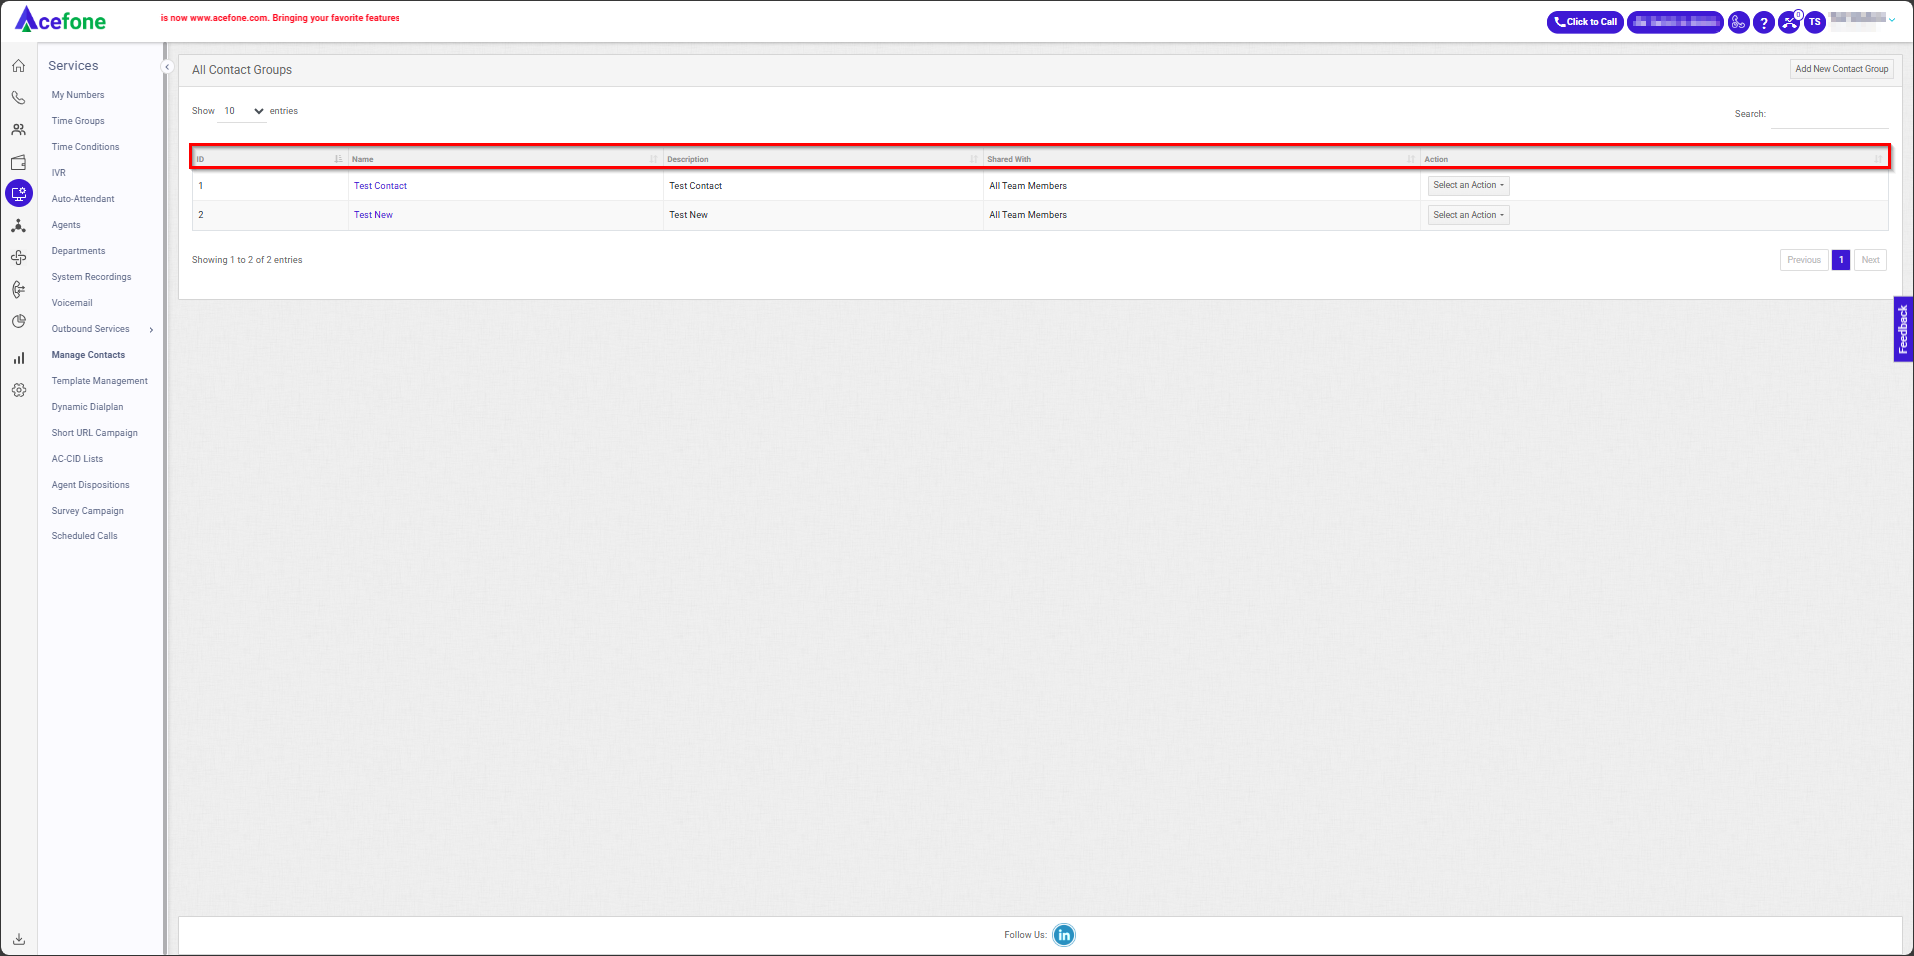Sort the table by ID column
Image resolution: width=1914 pixels, height=956 pixels.
click(x=270, y=159)
